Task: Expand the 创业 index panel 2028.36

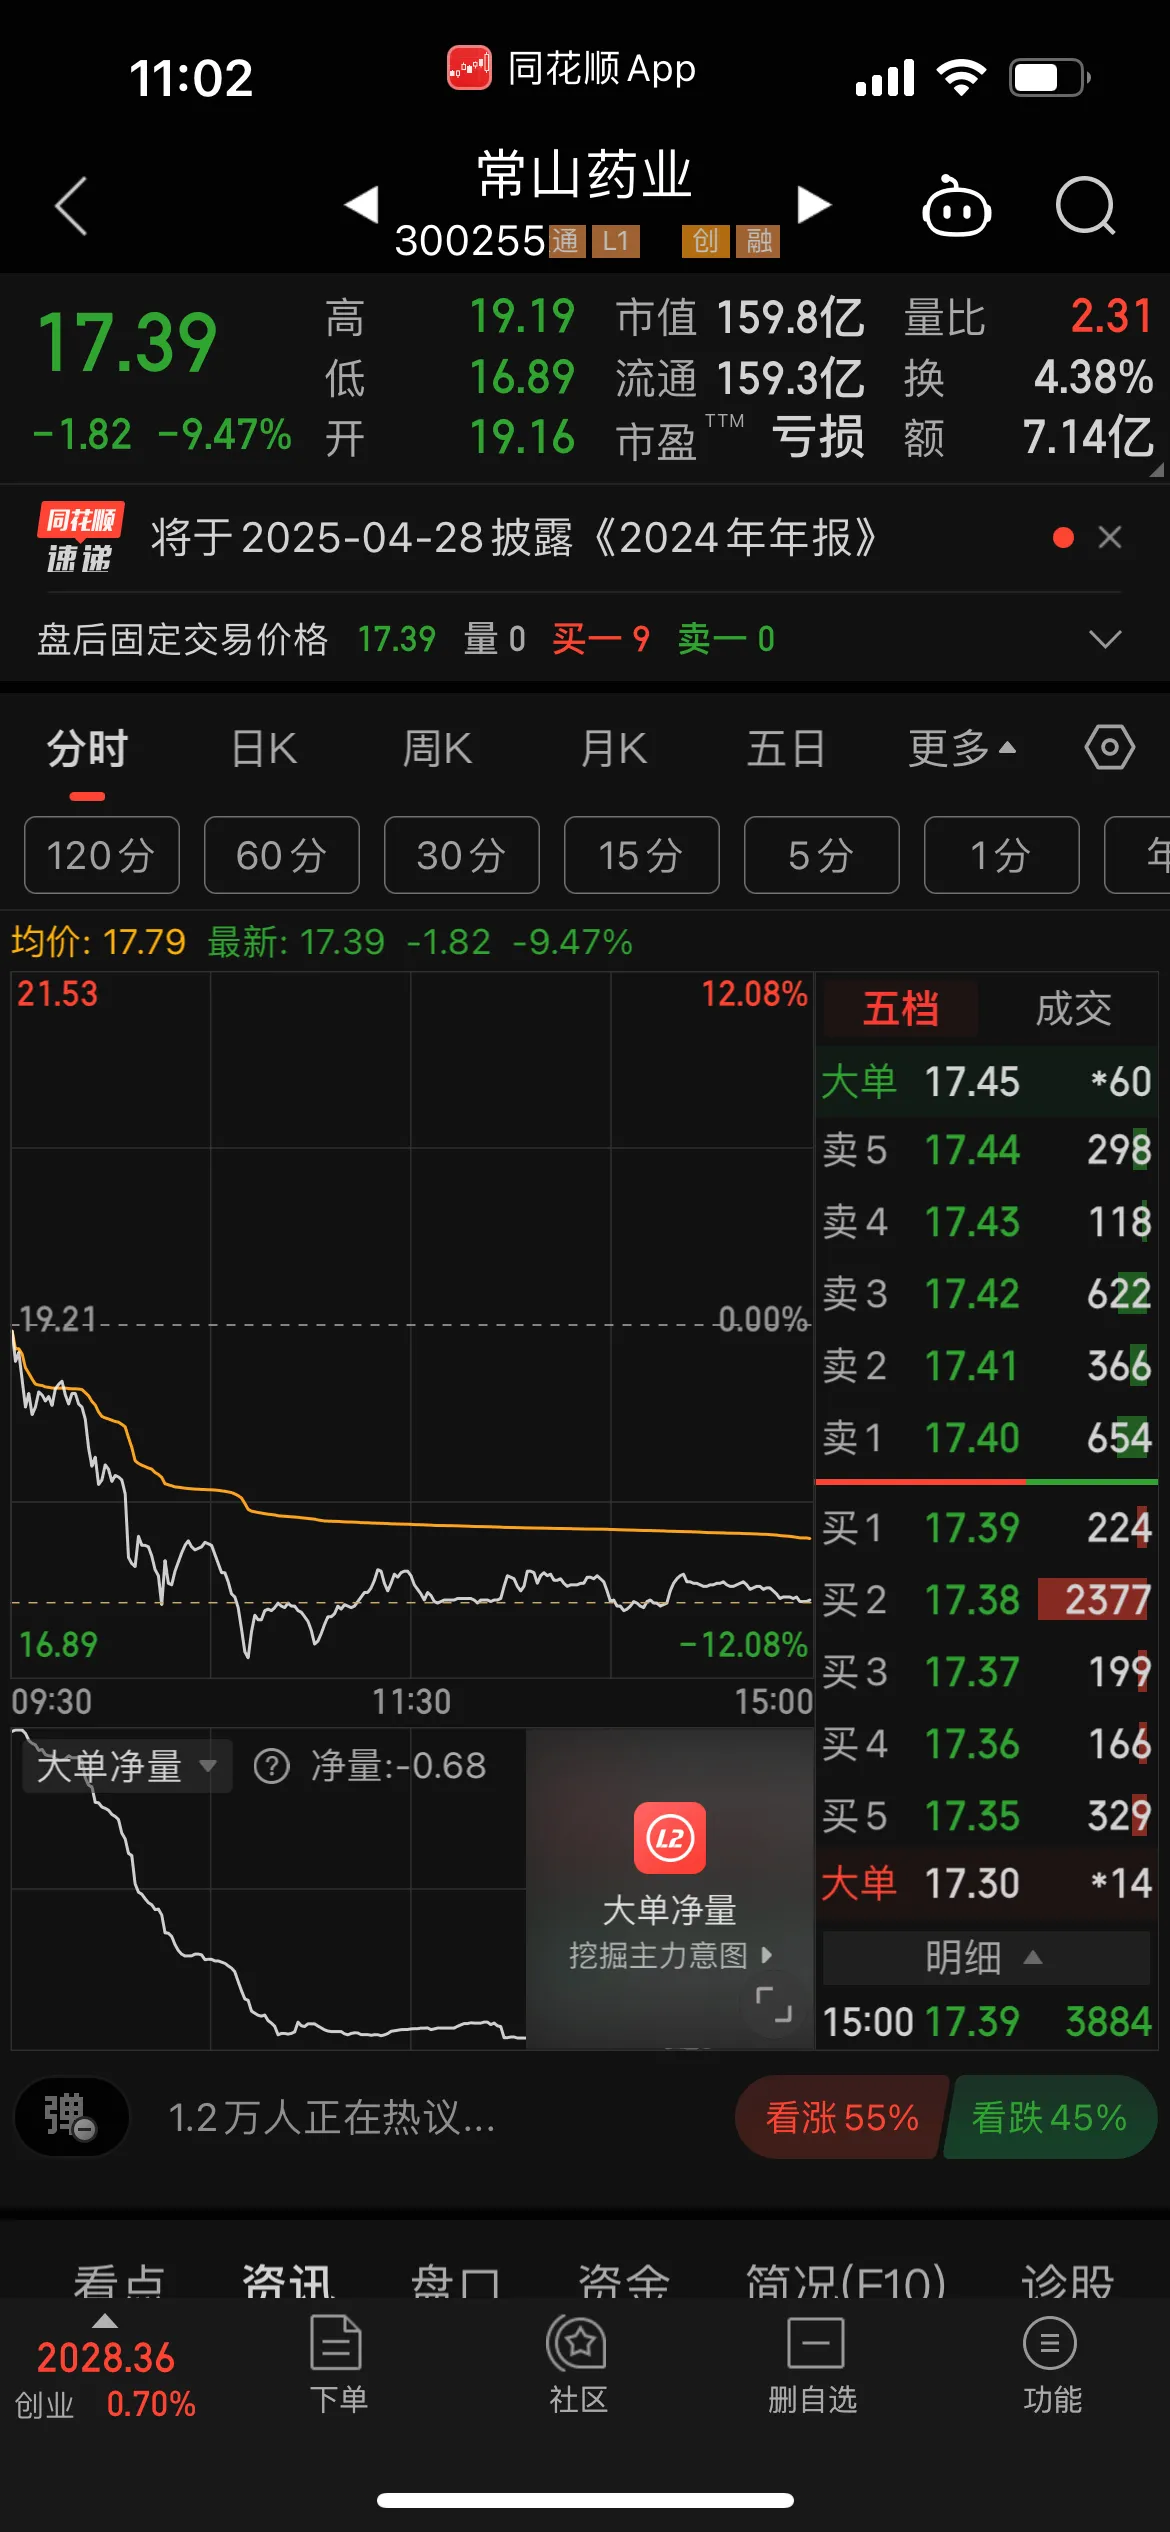Action: click(x=105, y=2368)
